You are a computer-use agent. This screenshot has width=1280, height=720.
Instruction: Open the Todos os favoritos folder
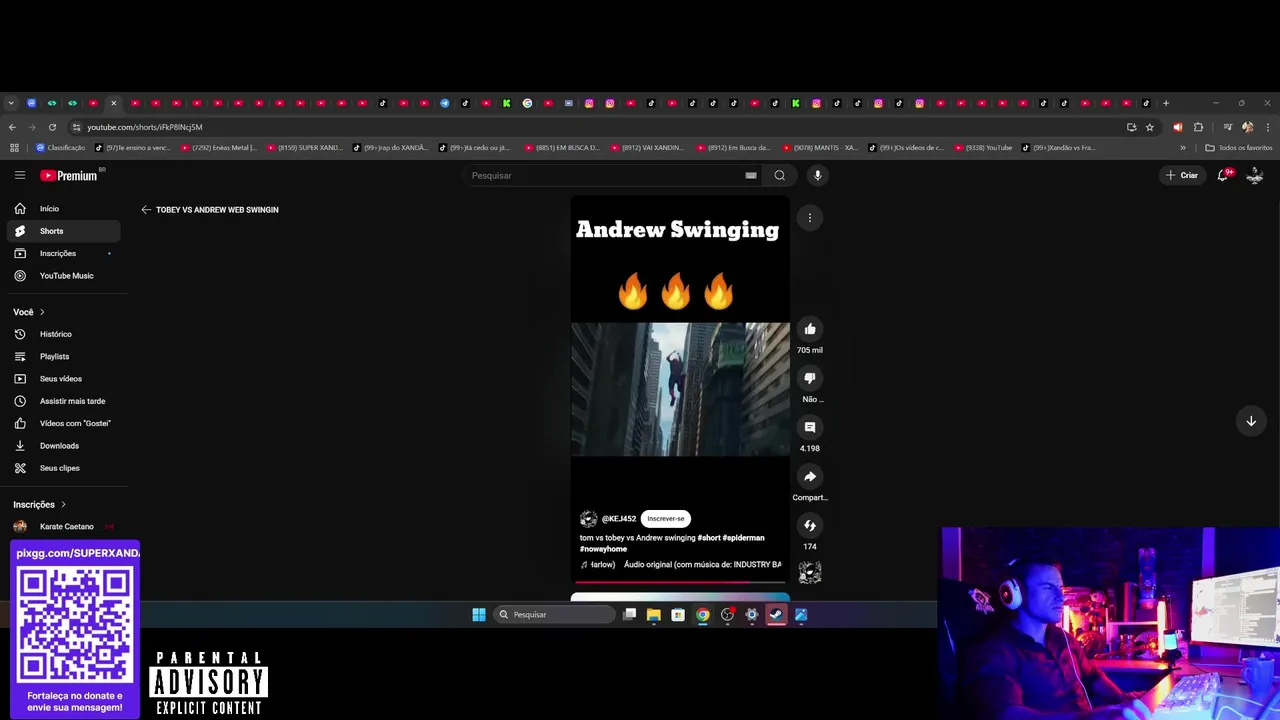click(1239, 148)
